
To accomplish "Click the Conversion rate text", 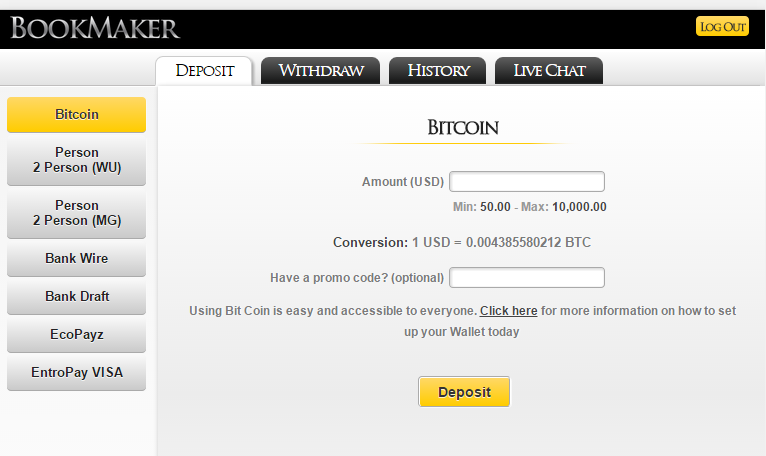I will coord(462,242).
